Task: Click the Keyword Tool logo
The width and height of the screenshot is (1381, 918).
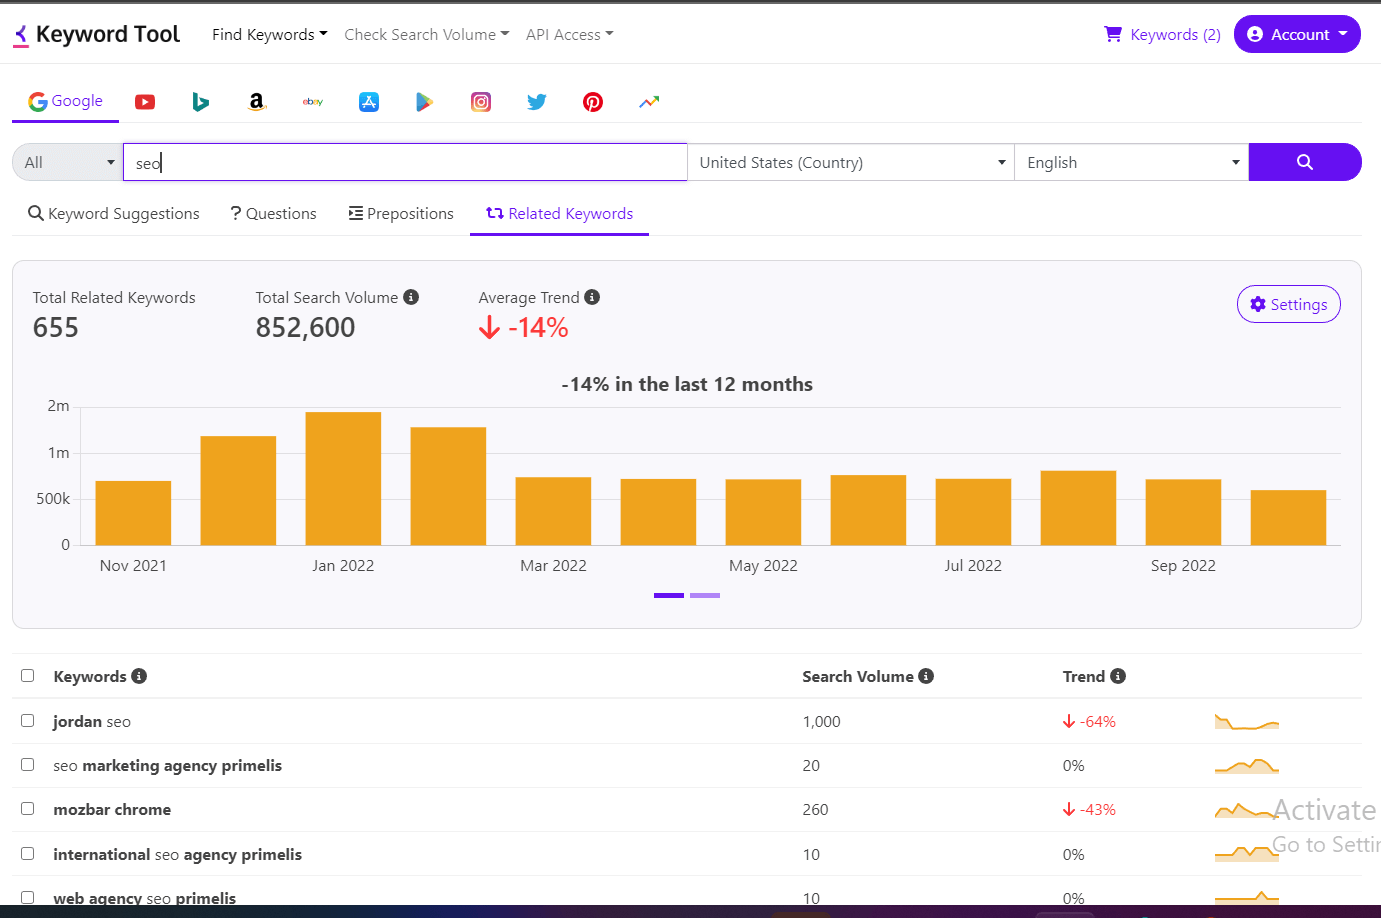Action: (97, 35)
